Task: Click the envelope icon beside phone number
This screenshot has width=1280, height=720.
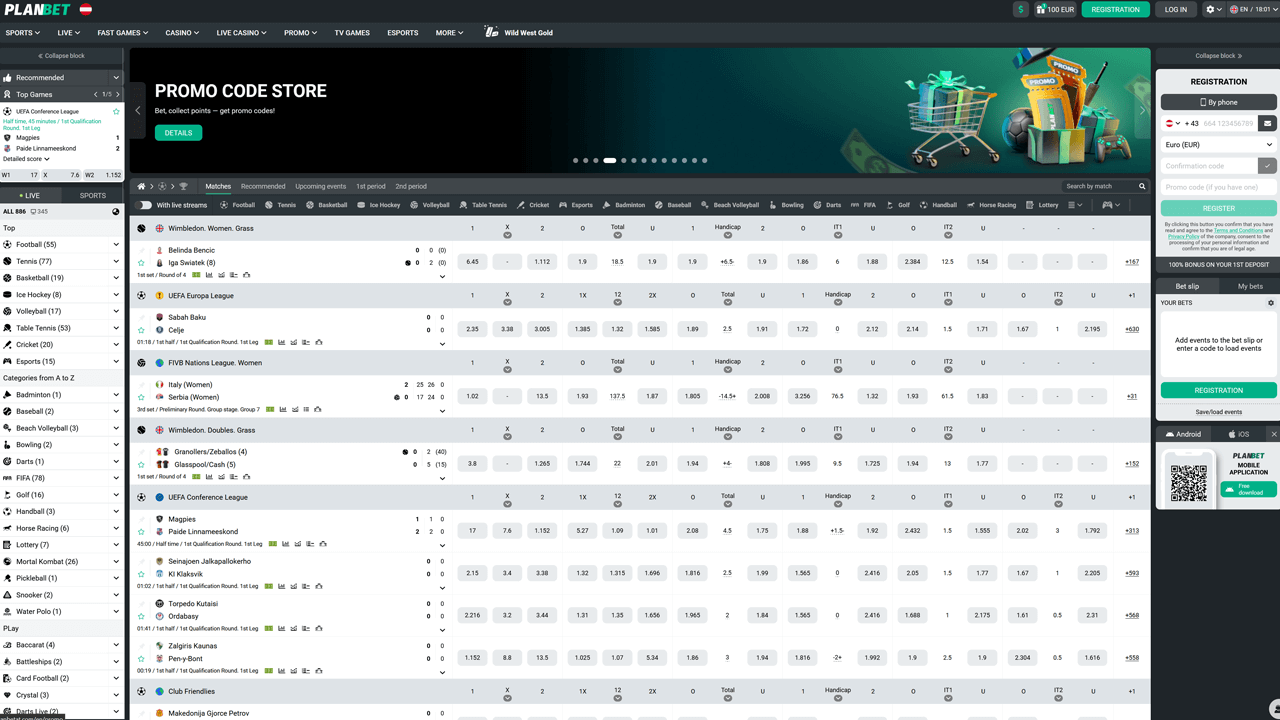Action: coord(1268,123)
